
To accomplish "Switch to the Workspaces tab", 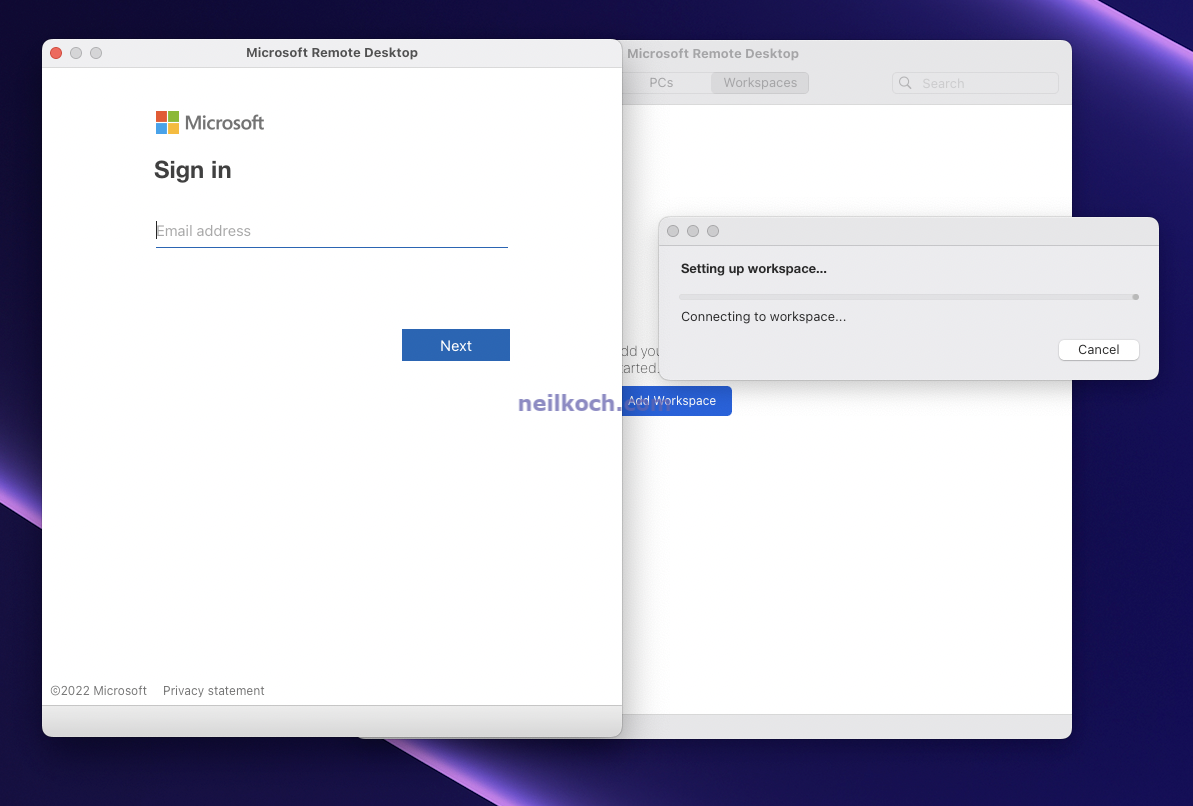I will click(x=759, y=82).
